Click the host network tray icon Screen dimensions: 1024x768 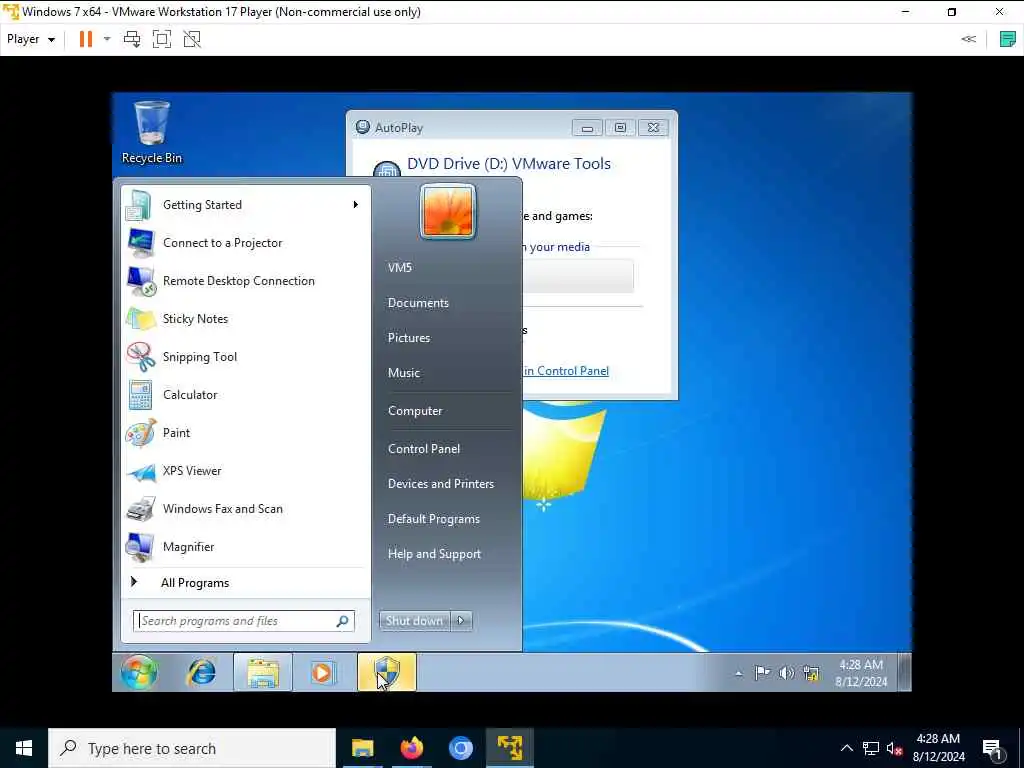871,748
